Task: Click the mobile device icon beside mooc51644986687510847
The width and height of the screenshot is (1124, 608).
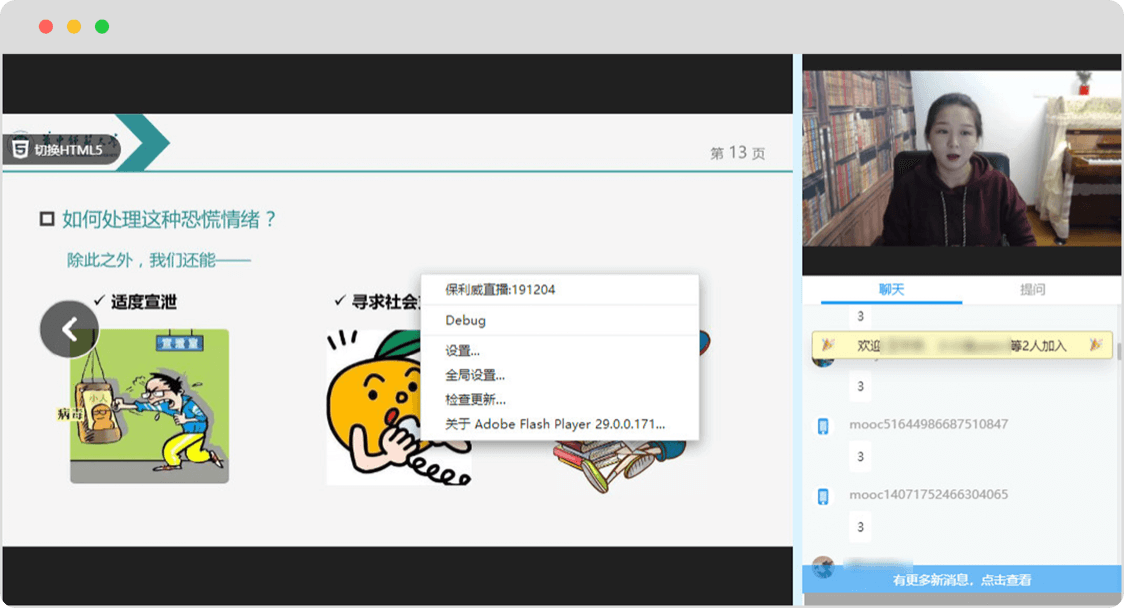Action: pyautogui.click(x=824, y=424)
